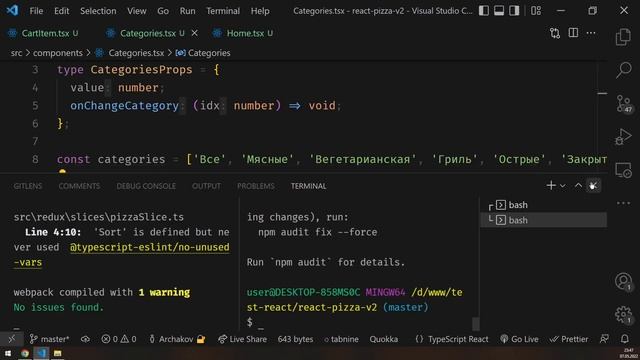Switch to the Home.tsx tab
Screen dimensions: 640x360
point(245,33)
